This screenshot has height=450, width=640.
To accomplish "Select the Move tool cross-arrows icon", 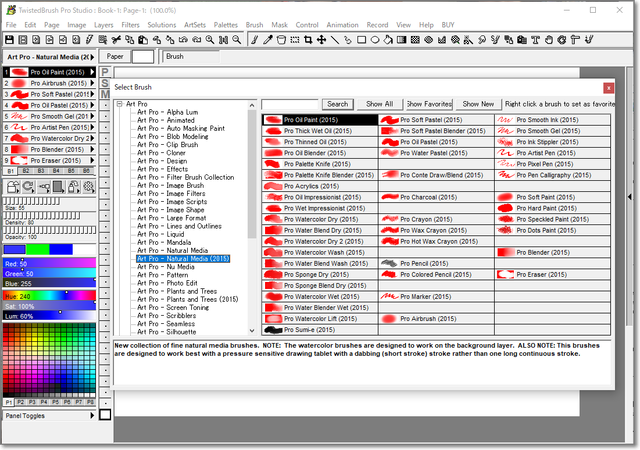I will 321,40.
